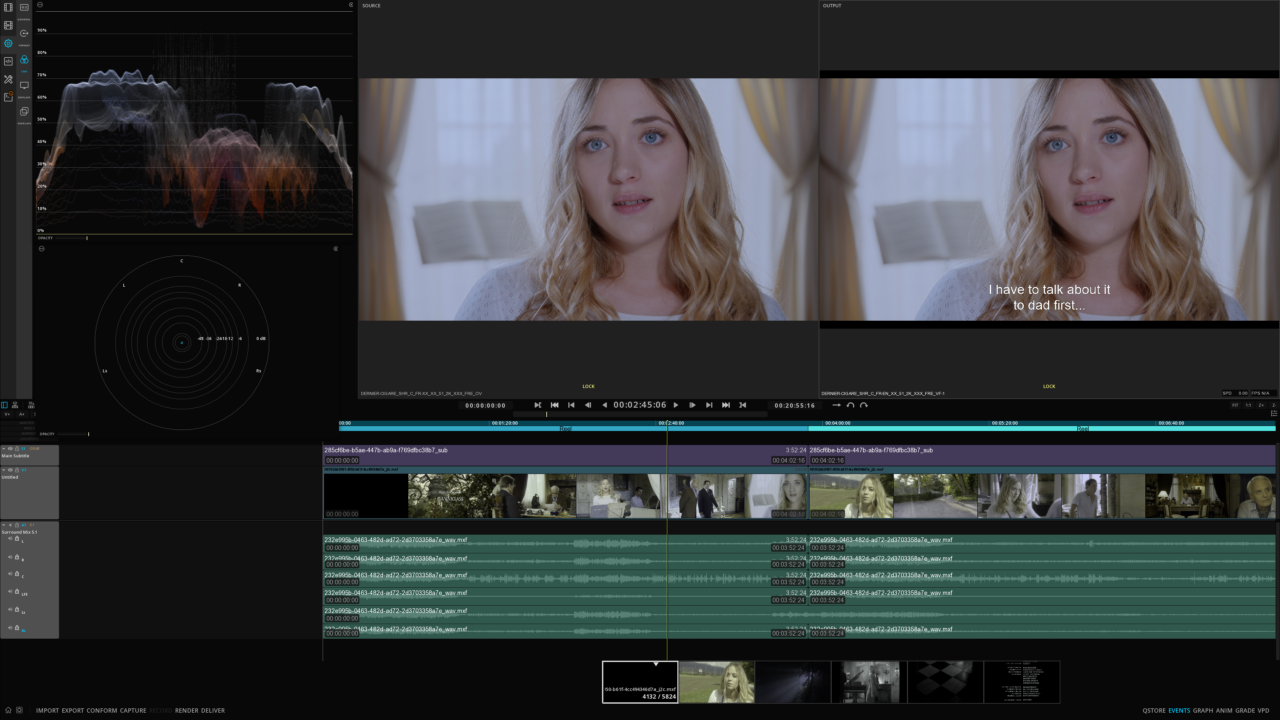This screenshot has height=720, width=1280.
Task: Toggle lock on the LFE audio channel
Action: pyautogui.click(x=17, y=593)
